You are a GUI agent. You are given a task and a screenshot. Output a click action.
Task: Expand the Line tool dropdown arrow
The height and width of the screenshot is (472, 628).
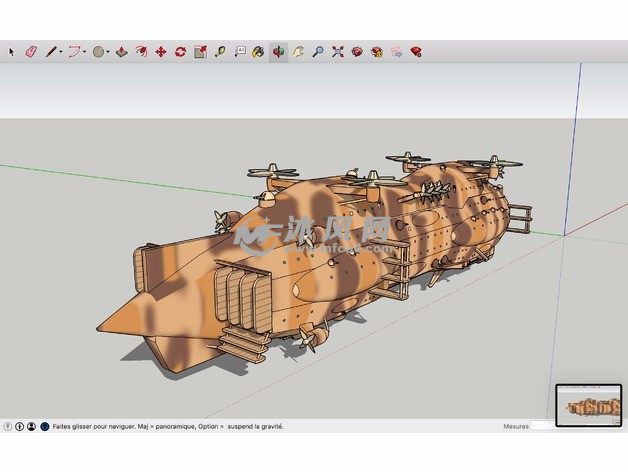coord(61,51)
